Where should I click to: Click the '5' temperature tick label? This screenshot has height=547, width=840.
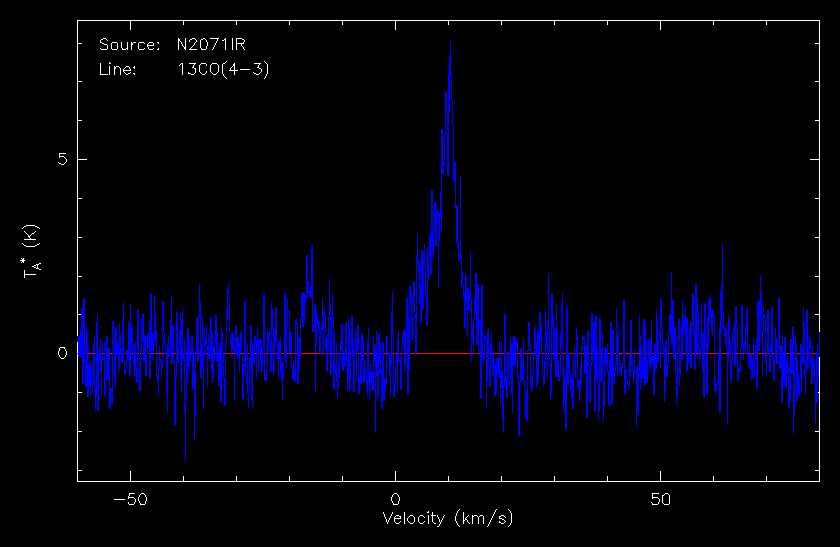coord(63,160)
